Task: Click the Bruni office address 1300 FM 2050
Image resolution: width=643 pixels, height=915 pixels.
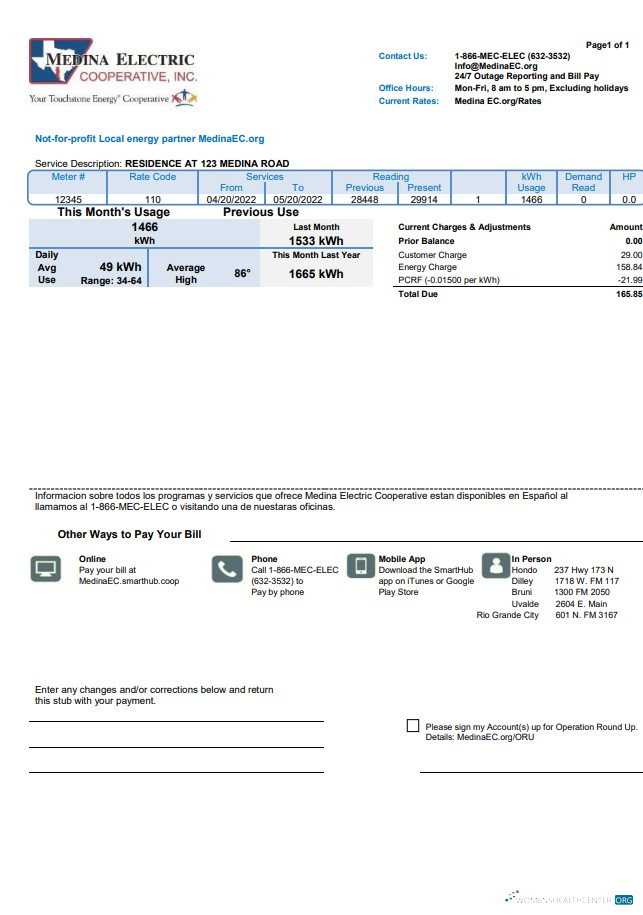Action: click(x=582, y=592)
